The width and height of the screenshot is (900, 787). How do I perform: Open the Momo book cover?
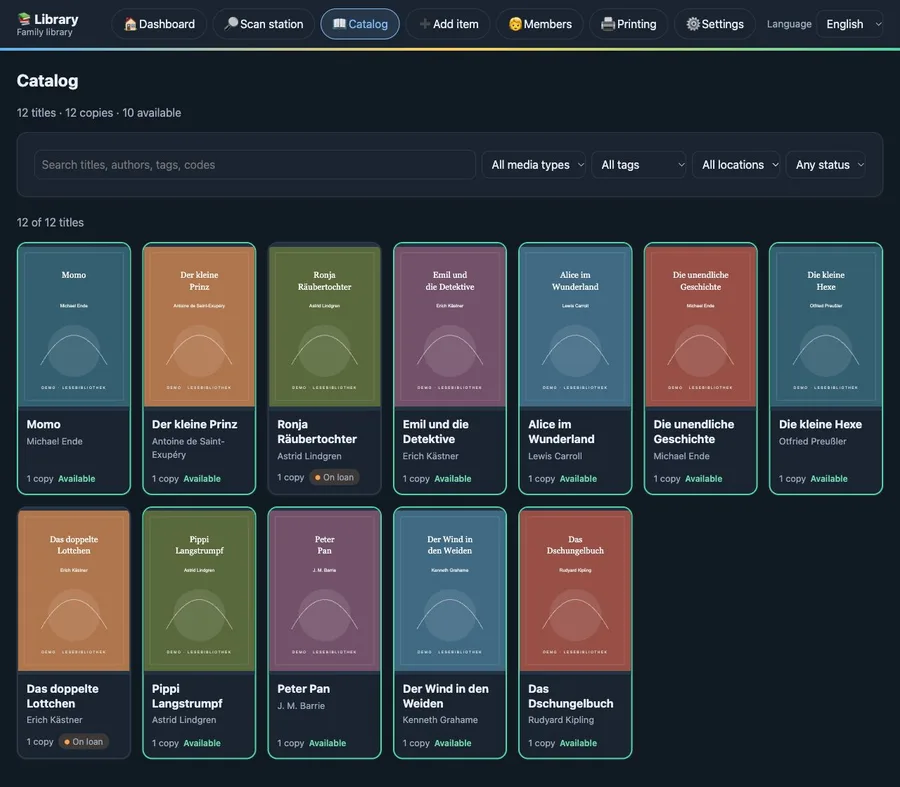click(74, 325)
